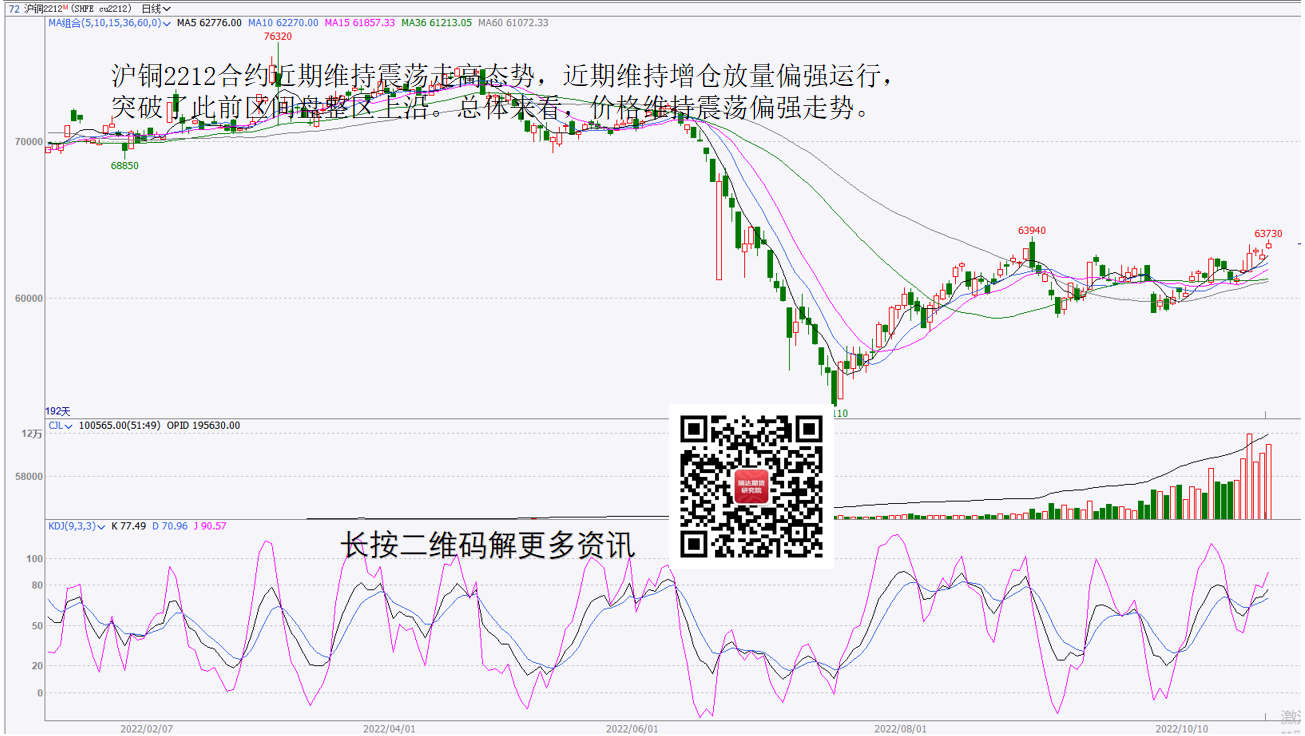
Task: Open the 日线 period dropdown
Action: tap(156, 9)
